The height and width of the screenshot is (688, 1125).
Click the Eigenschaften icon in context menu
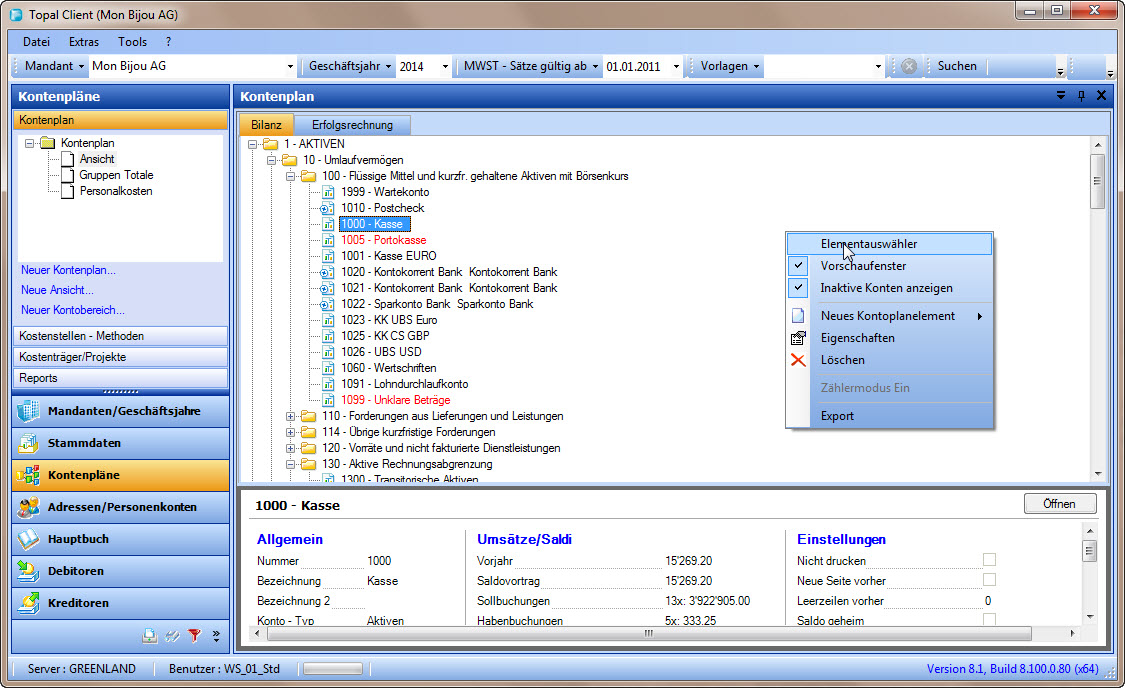798,338
